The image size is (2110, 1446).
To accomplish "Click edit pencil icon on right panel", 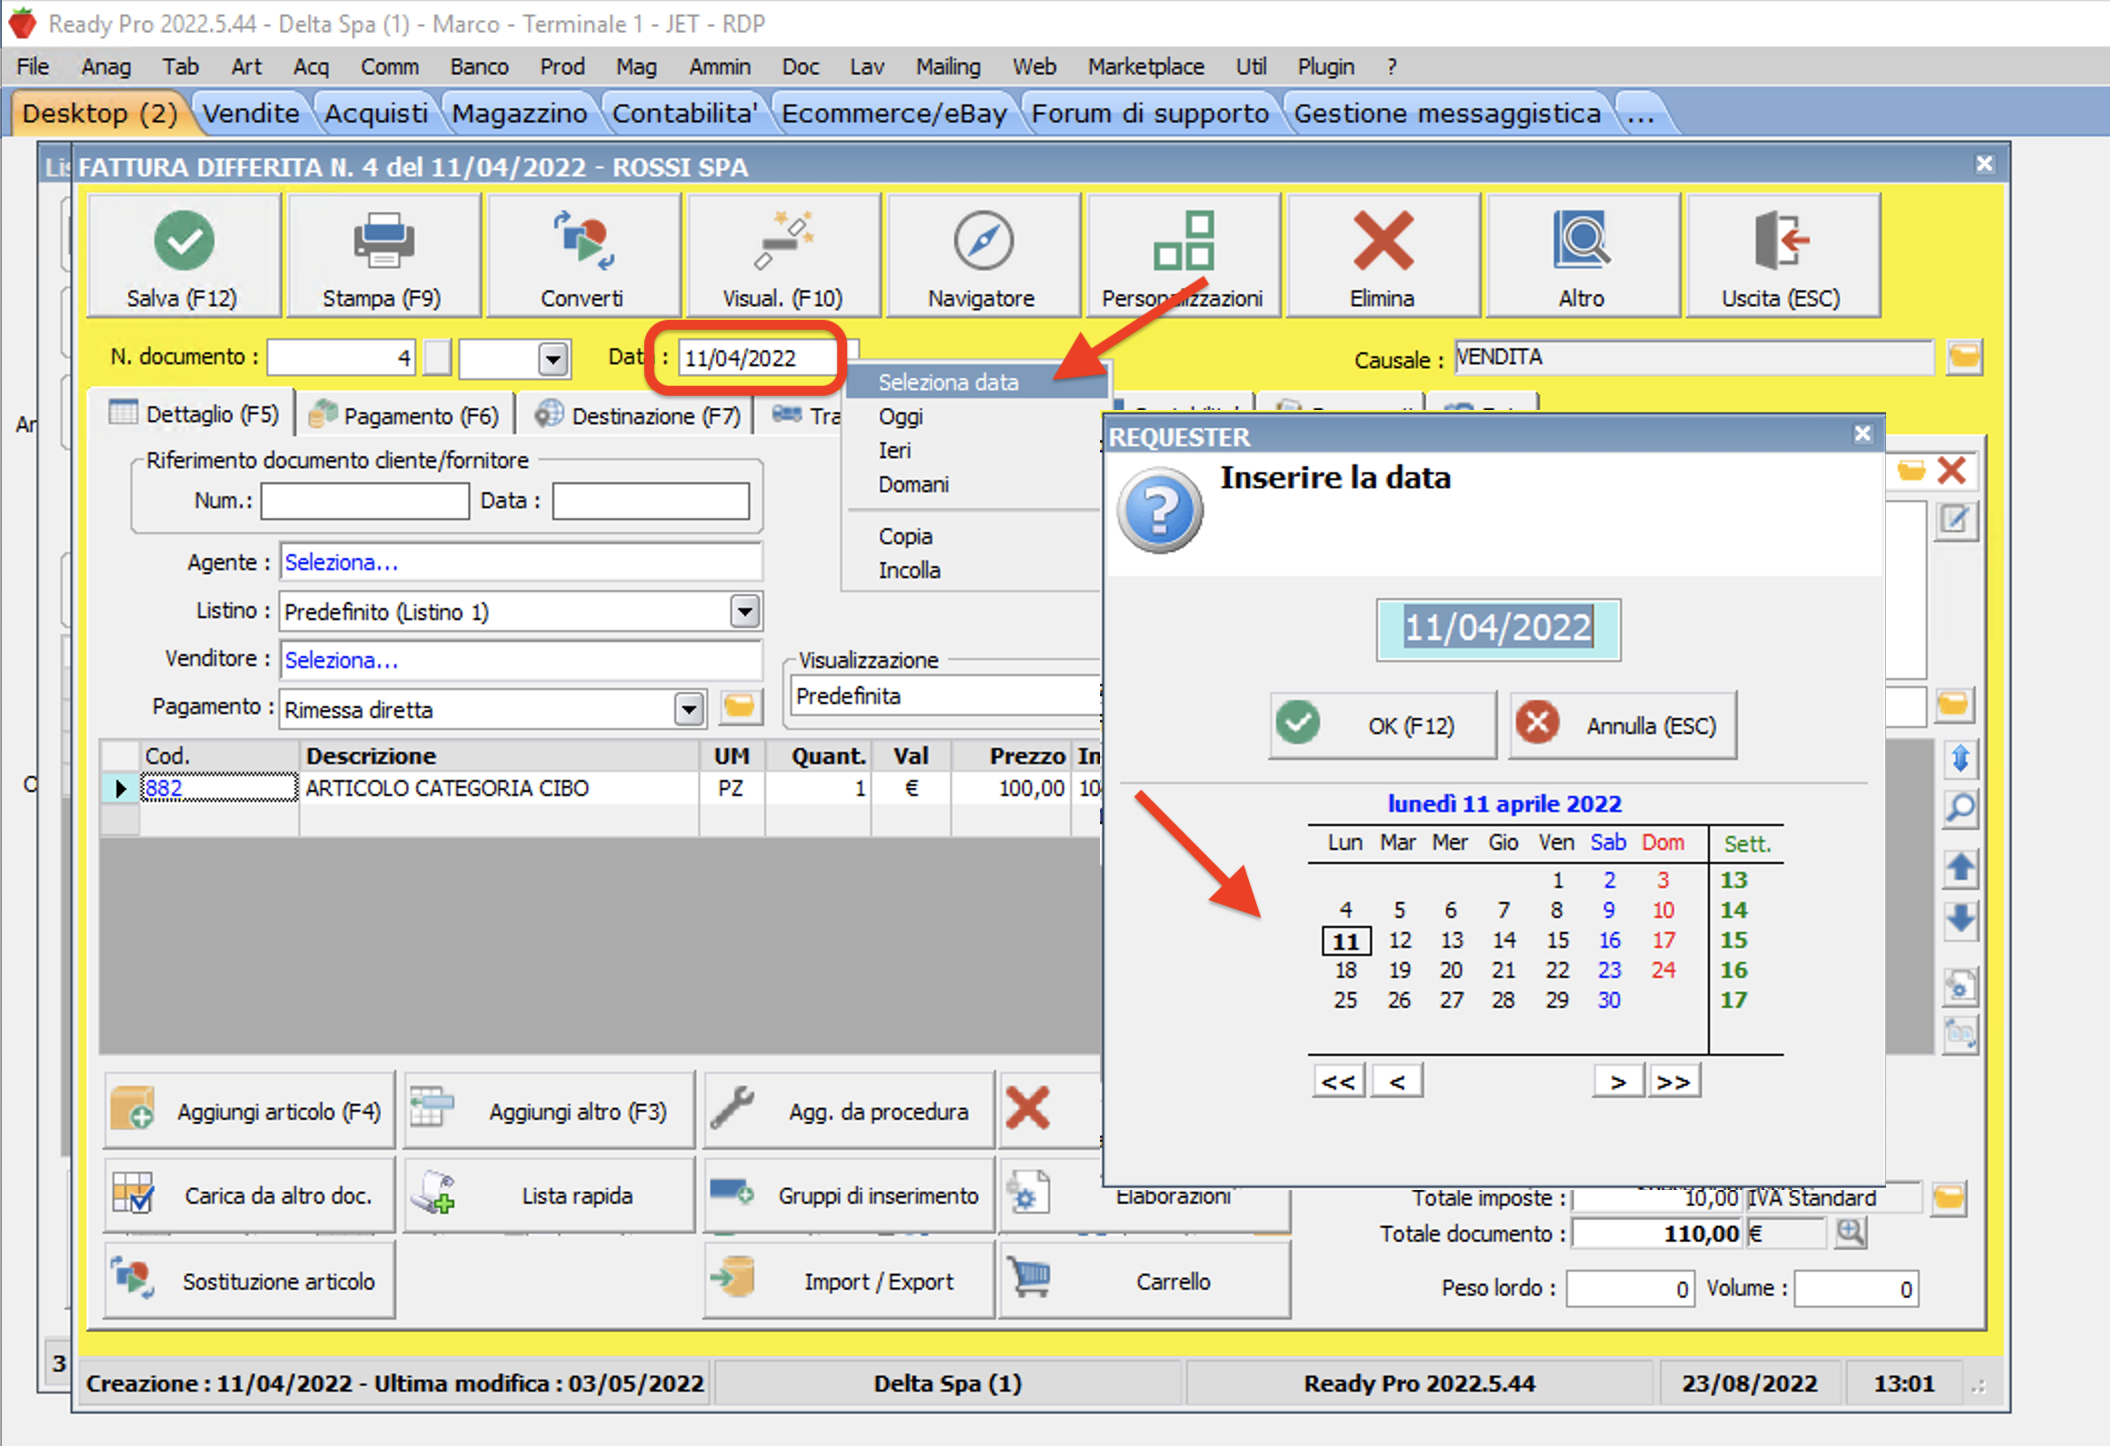I will [1955, 520].
